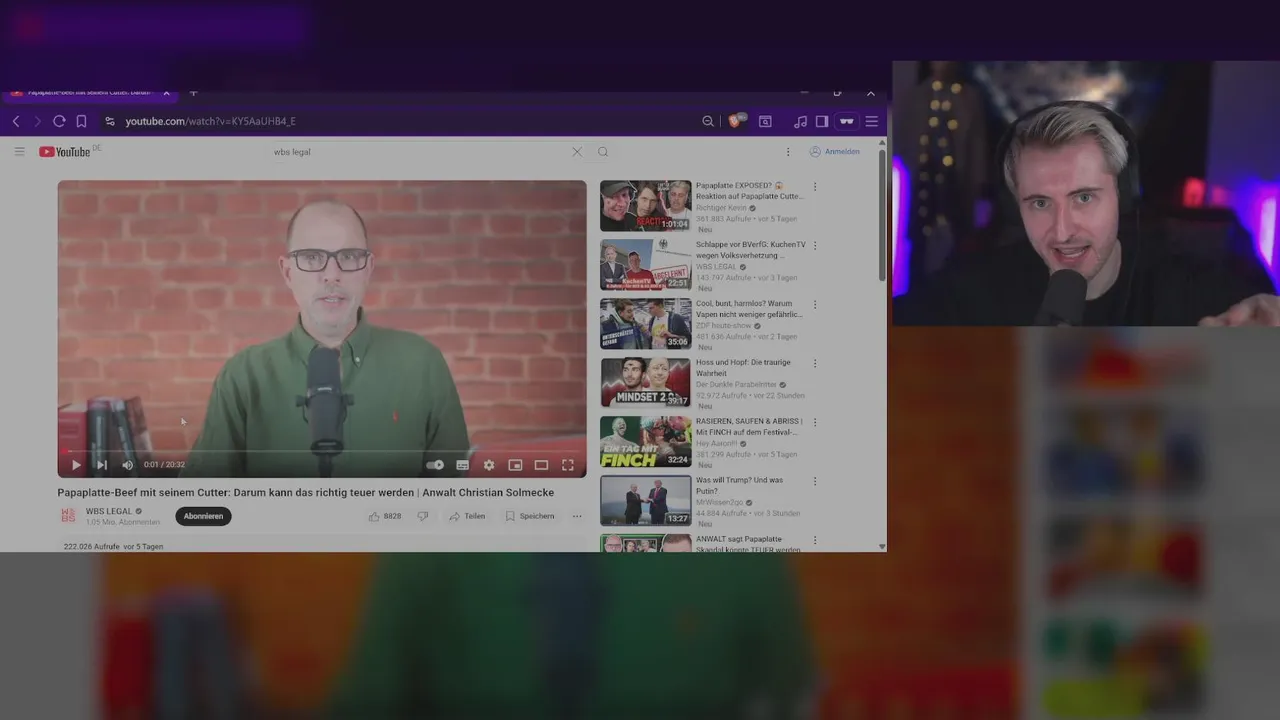This screenshot has height=720, width=1280.
Task: Toggle the autoplay switch in player
Action: tap(435, 465)
